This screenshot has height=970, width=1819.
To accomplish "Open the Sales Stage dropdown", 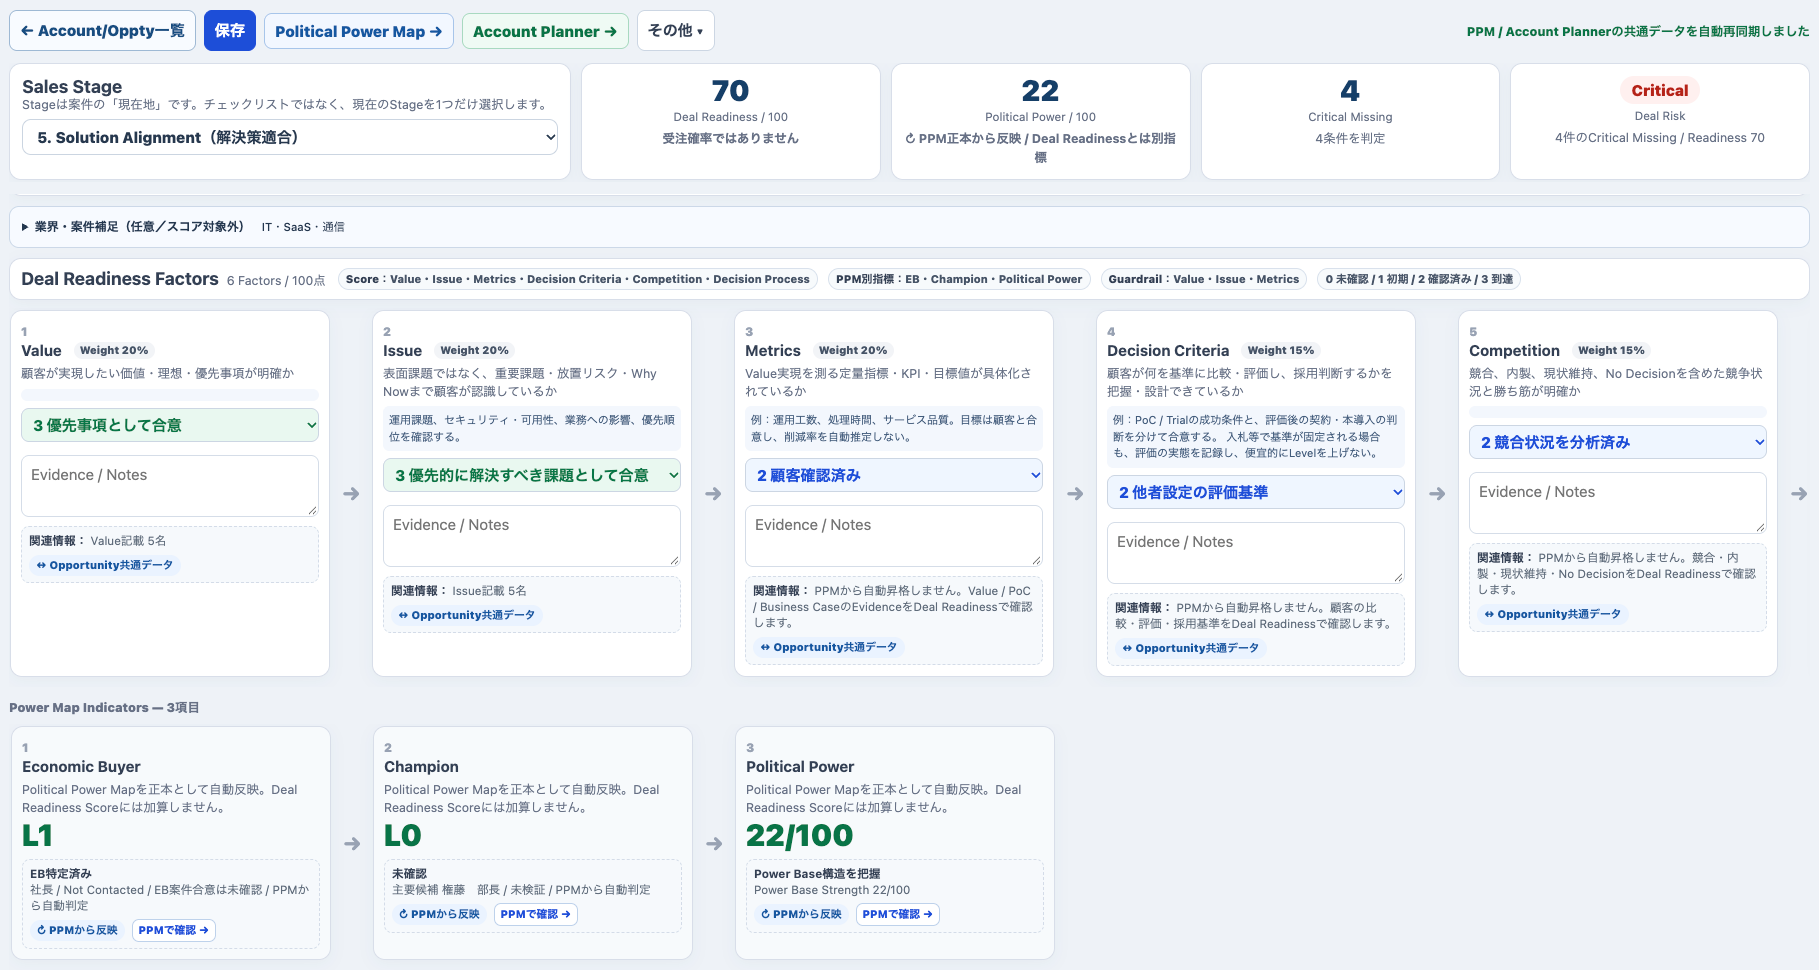I will [290, 137].
